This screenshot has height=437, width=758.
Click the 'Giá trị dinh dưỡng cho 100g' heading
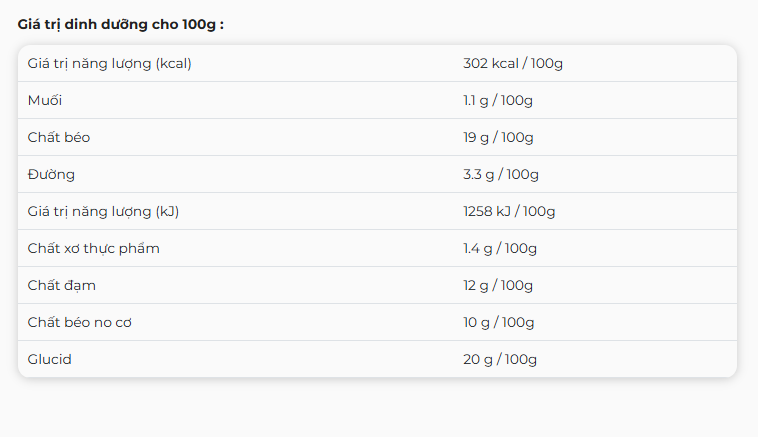coord(120,24)
